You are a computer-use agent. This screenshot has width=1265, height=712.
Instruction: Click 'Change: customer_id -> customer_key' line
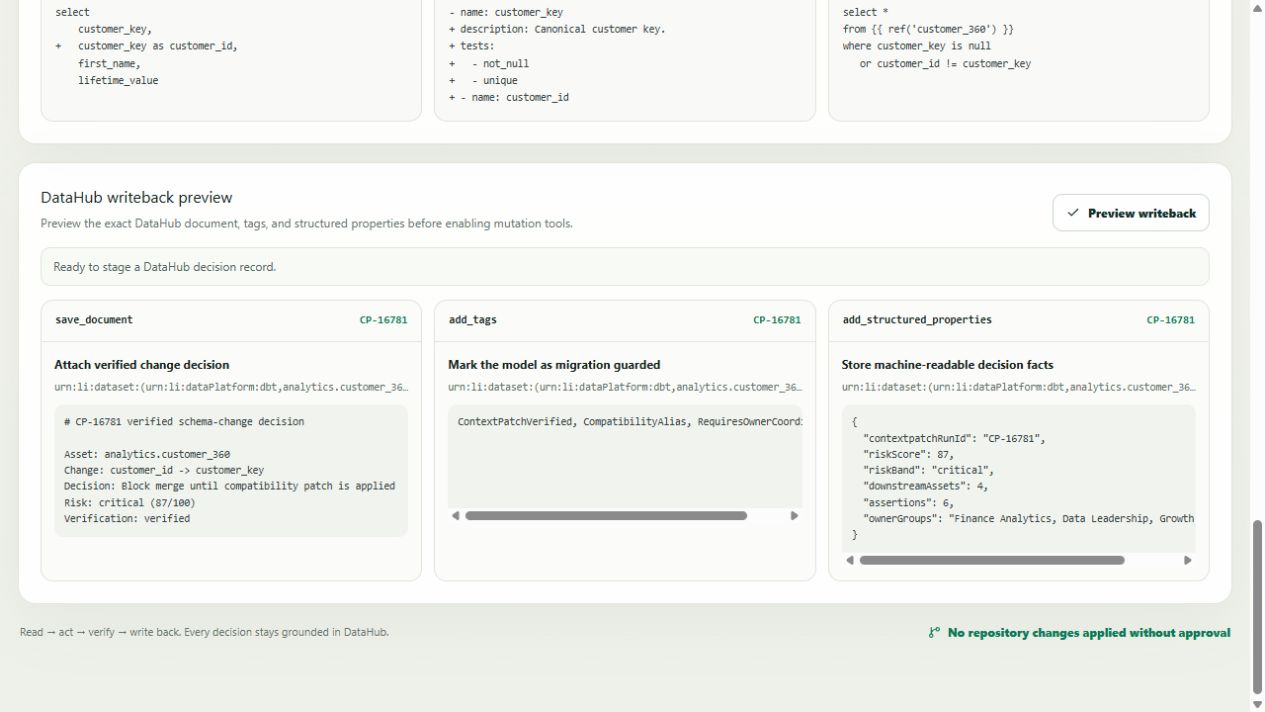[164, 470]
